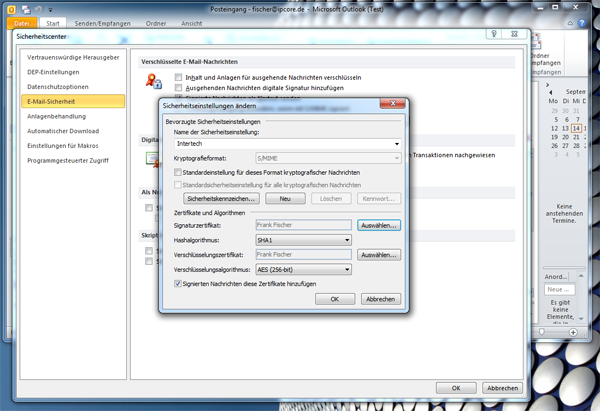Select day 14 in the calendar

(576, 128)
